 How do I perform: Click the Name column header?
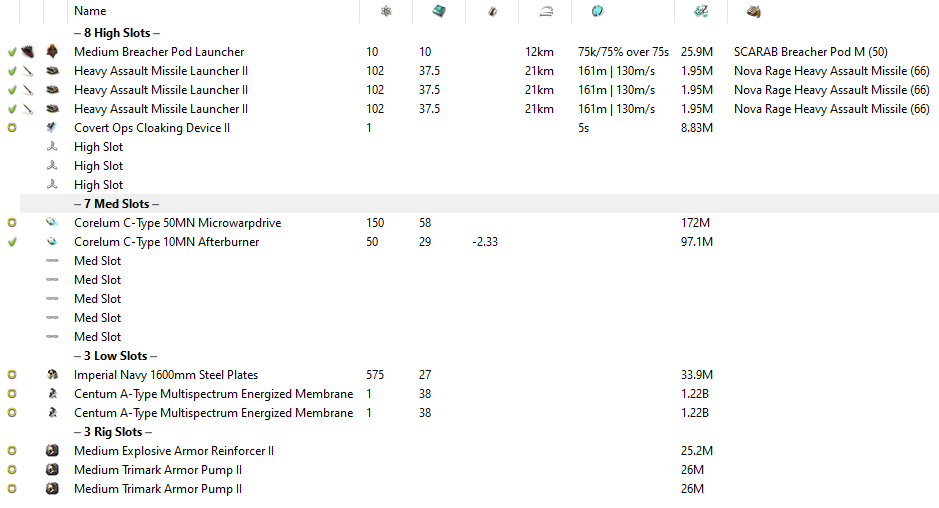(x=90, y=11)
